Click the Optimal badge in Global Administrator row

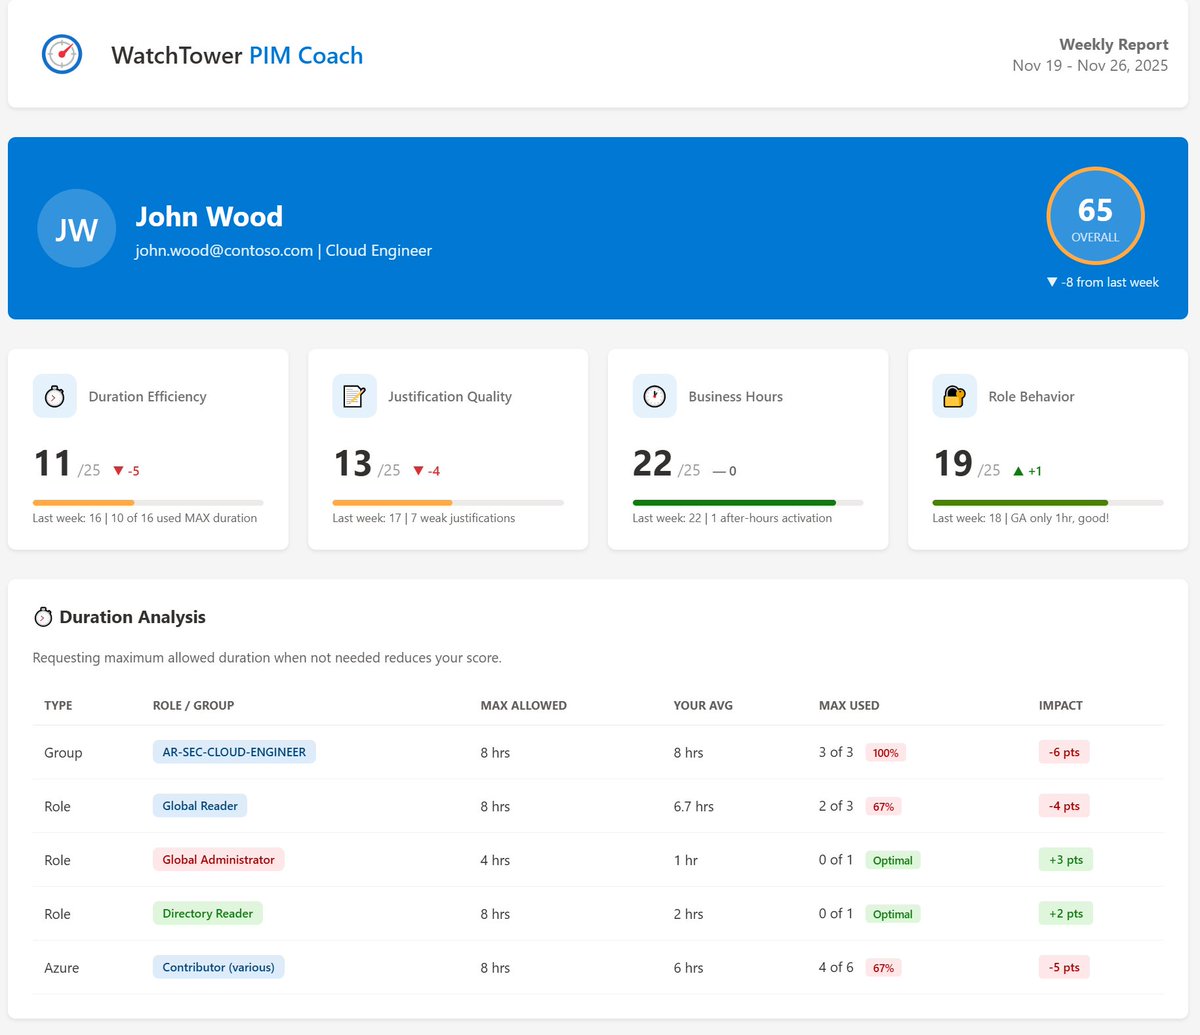pos(893,859)
